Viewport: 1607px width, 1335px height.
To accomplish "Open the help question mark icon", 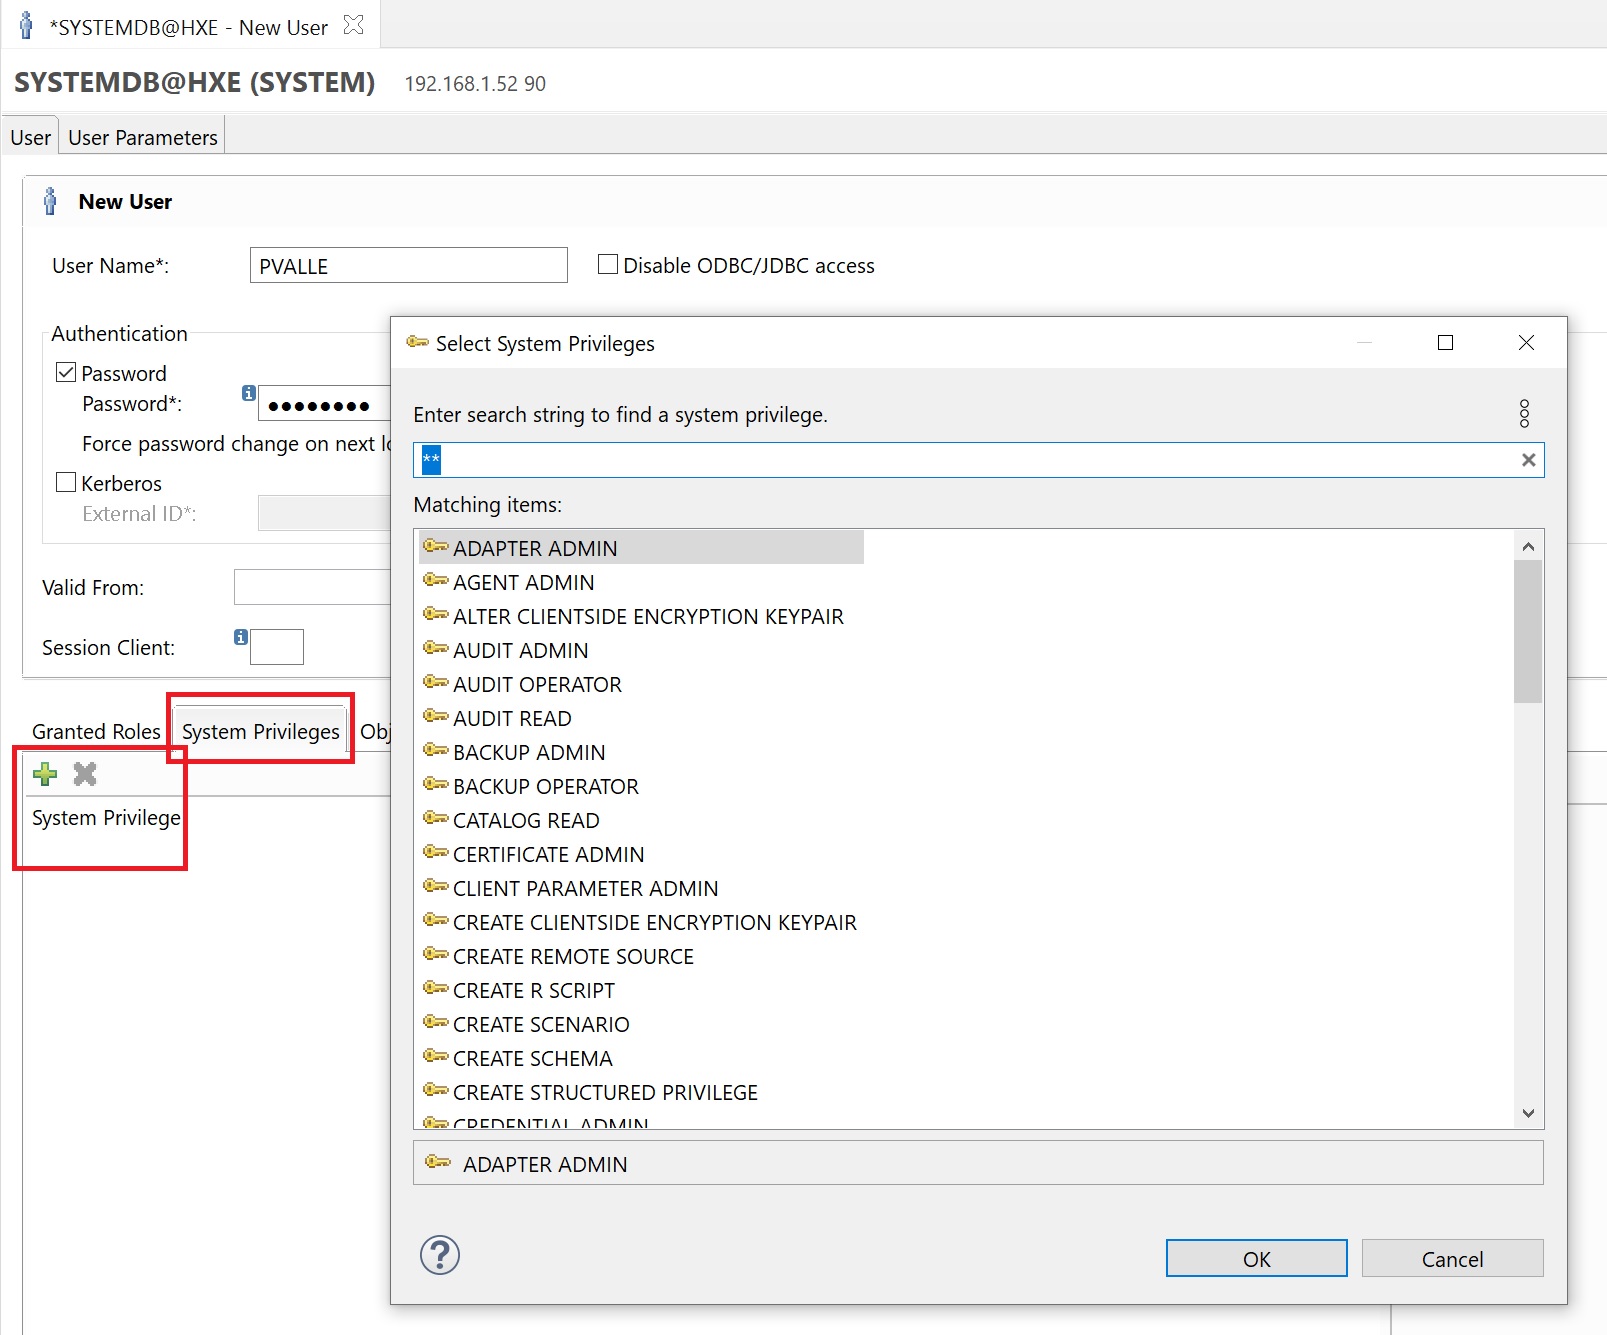I will (439, 1255).
